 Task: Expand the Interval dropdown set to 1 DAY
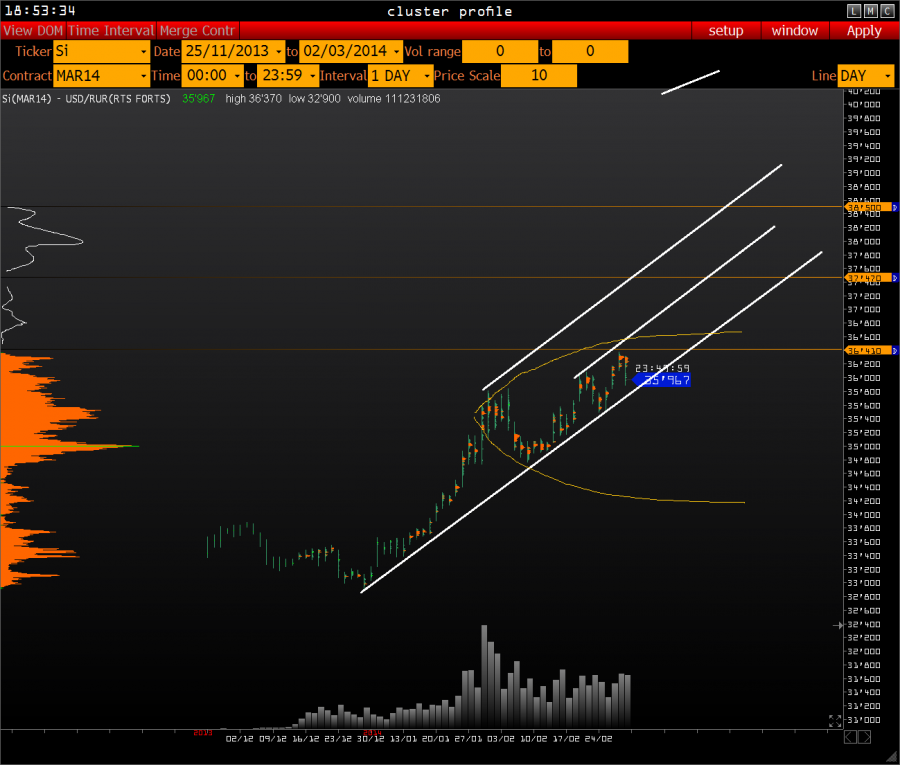(x=400, y=76)
